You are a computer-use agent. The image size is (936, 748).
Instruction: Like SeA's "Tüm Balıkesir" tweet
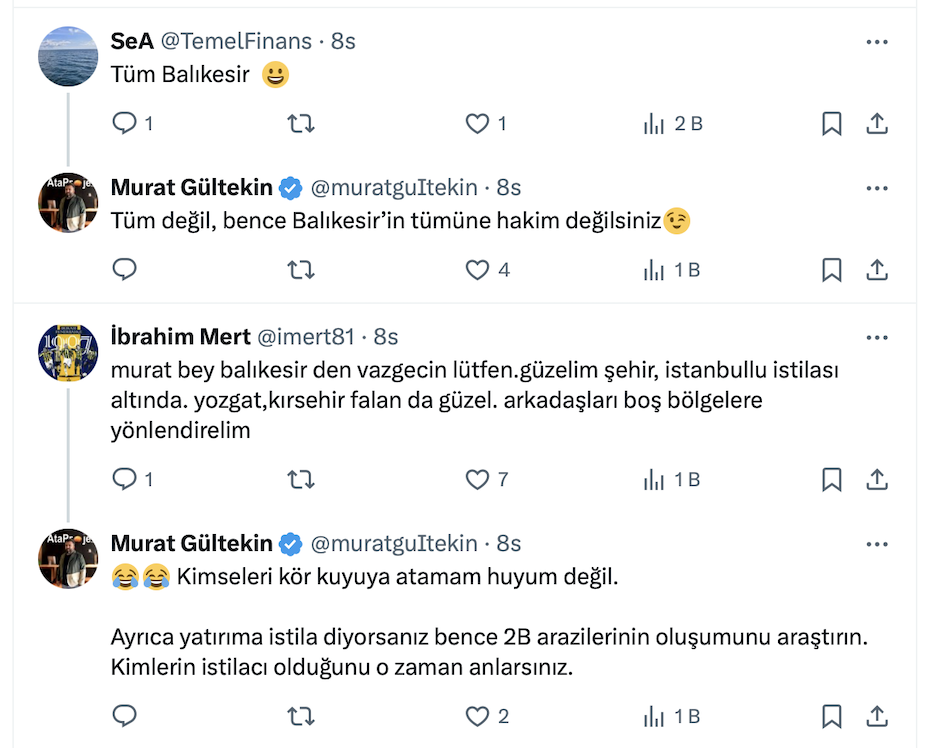pyautogui.click(x=478, y=124)
